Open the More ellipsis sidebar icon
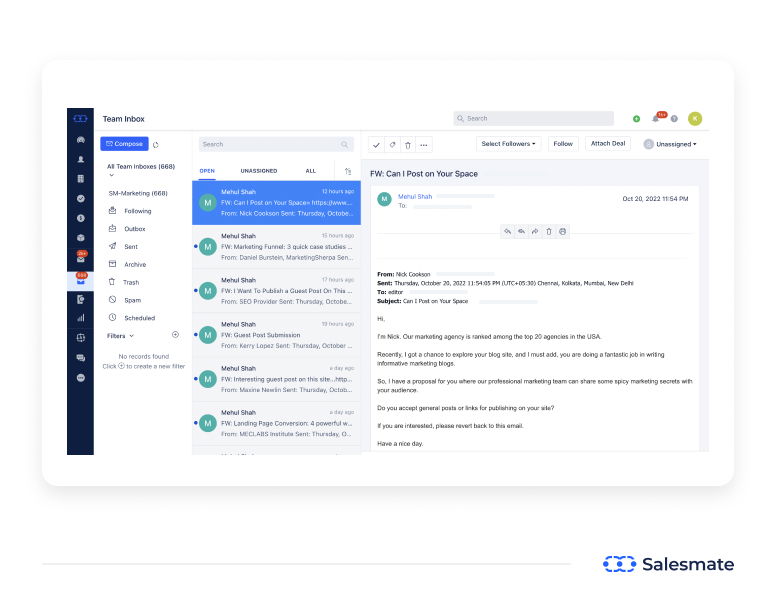This screenshot has height=612, width=776. click(81, 378)
